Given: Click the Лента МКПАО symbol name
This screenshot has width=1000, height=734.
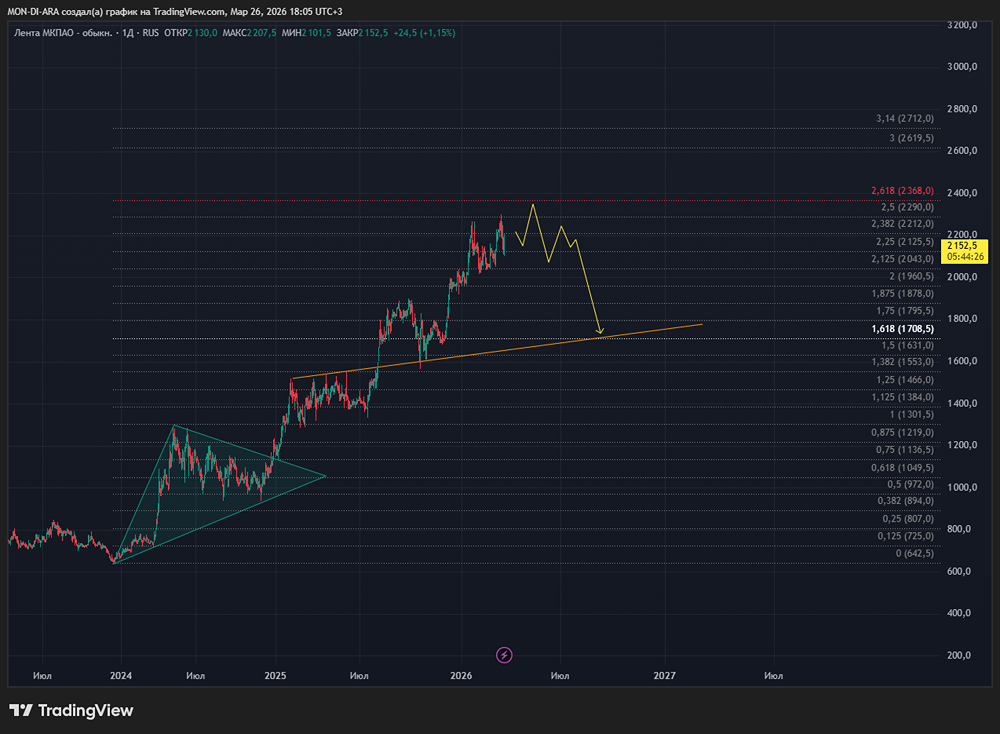Looking at the screenshot, I should click(63, 33).
